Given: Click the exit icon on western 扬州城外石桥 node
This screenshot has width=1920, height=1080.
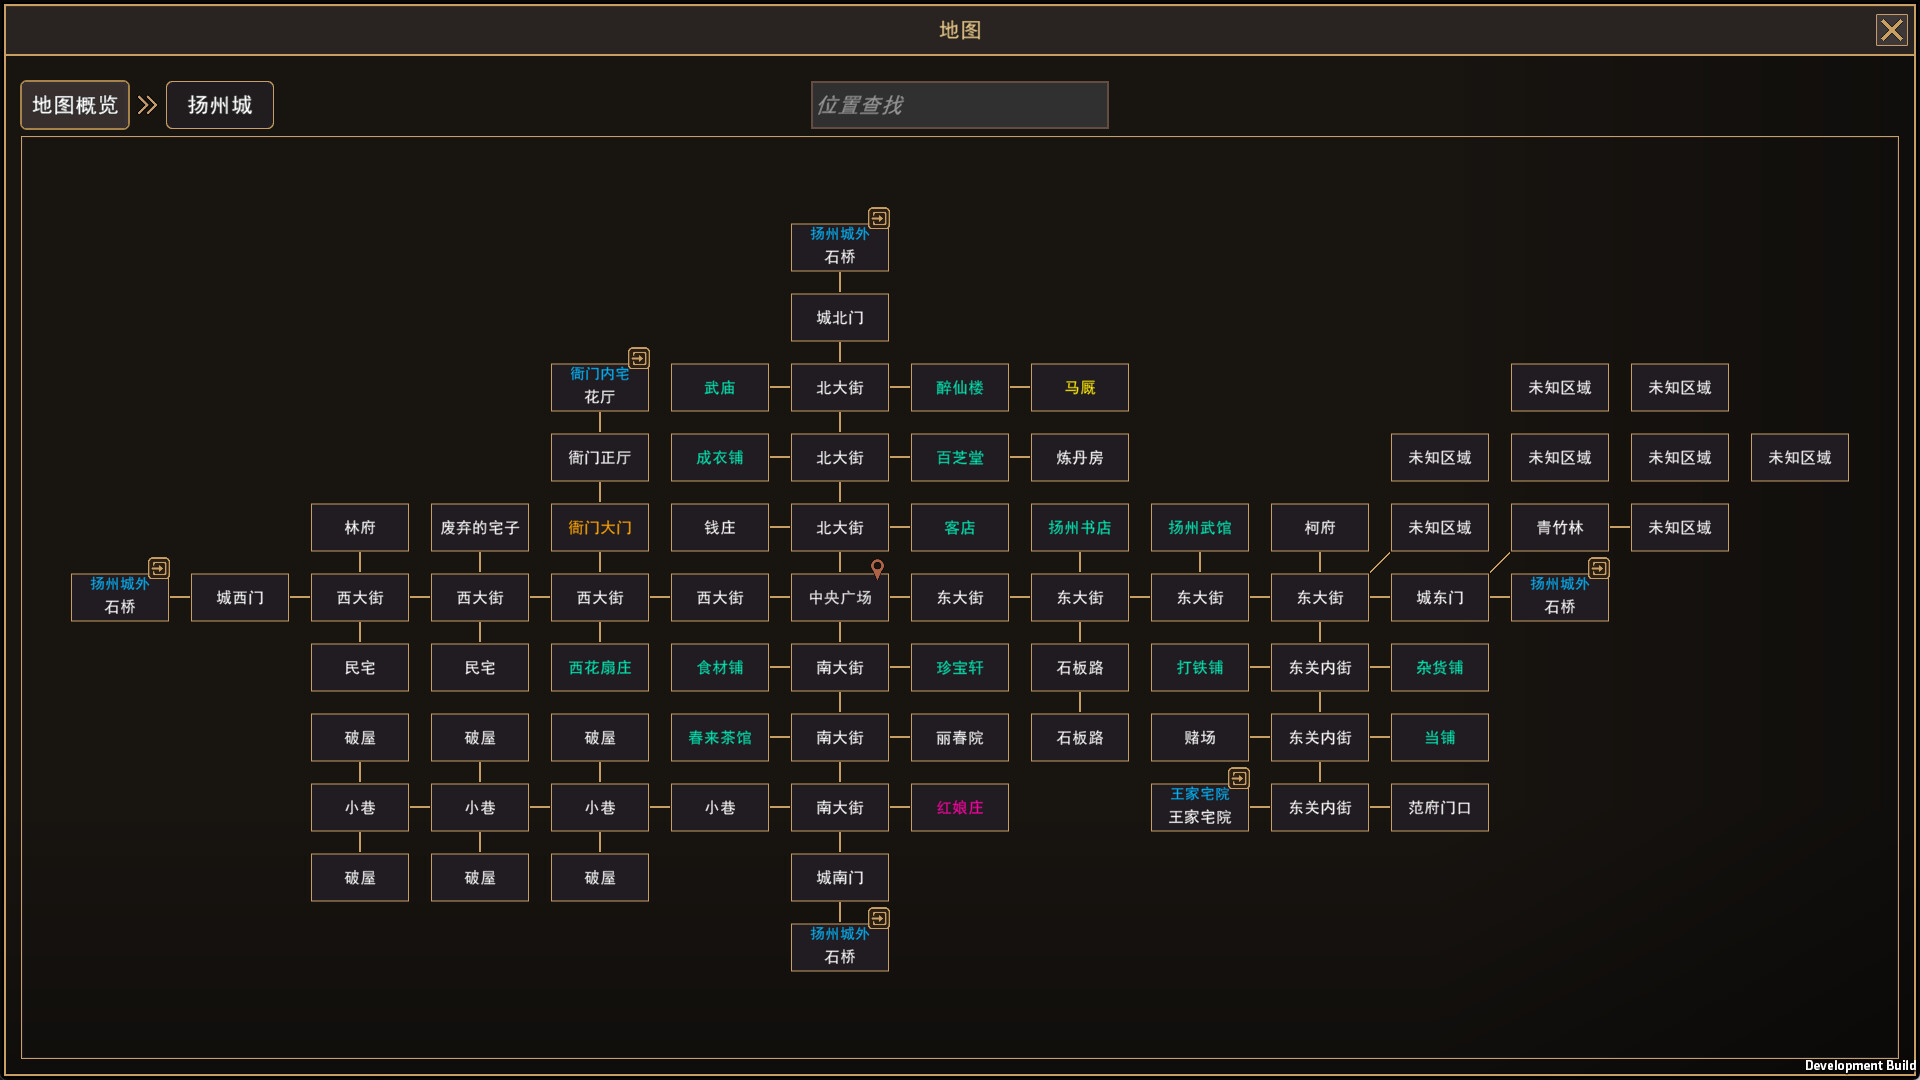Looking at the screenshot, I should coord(159,567).
